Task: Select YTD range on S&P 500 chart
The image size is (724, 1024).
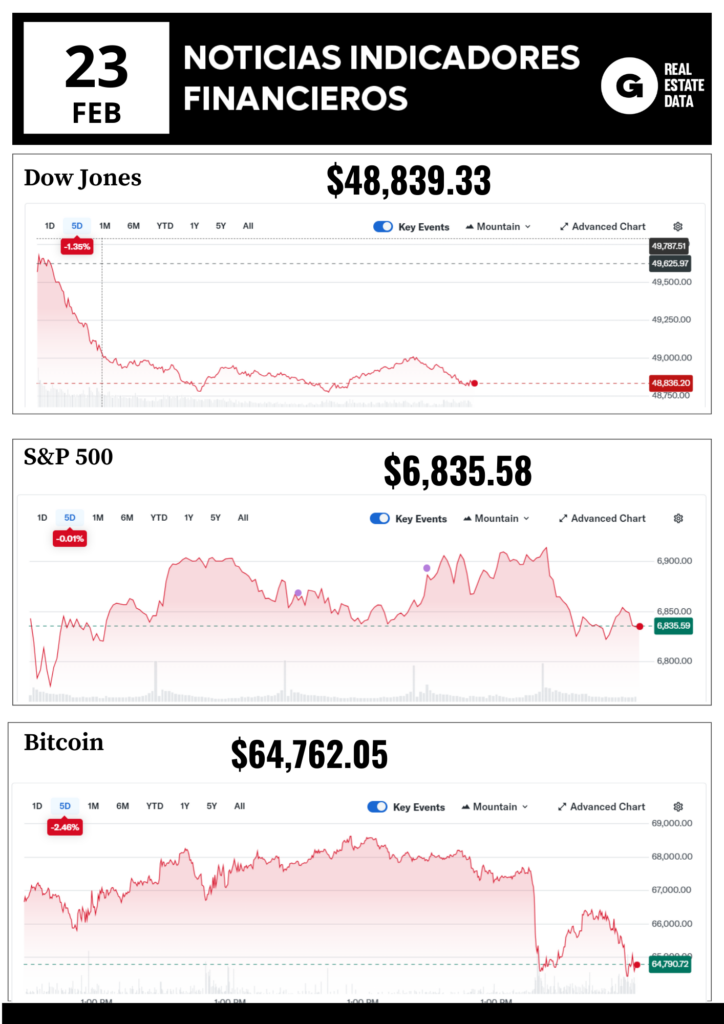Action: [158, 518]
